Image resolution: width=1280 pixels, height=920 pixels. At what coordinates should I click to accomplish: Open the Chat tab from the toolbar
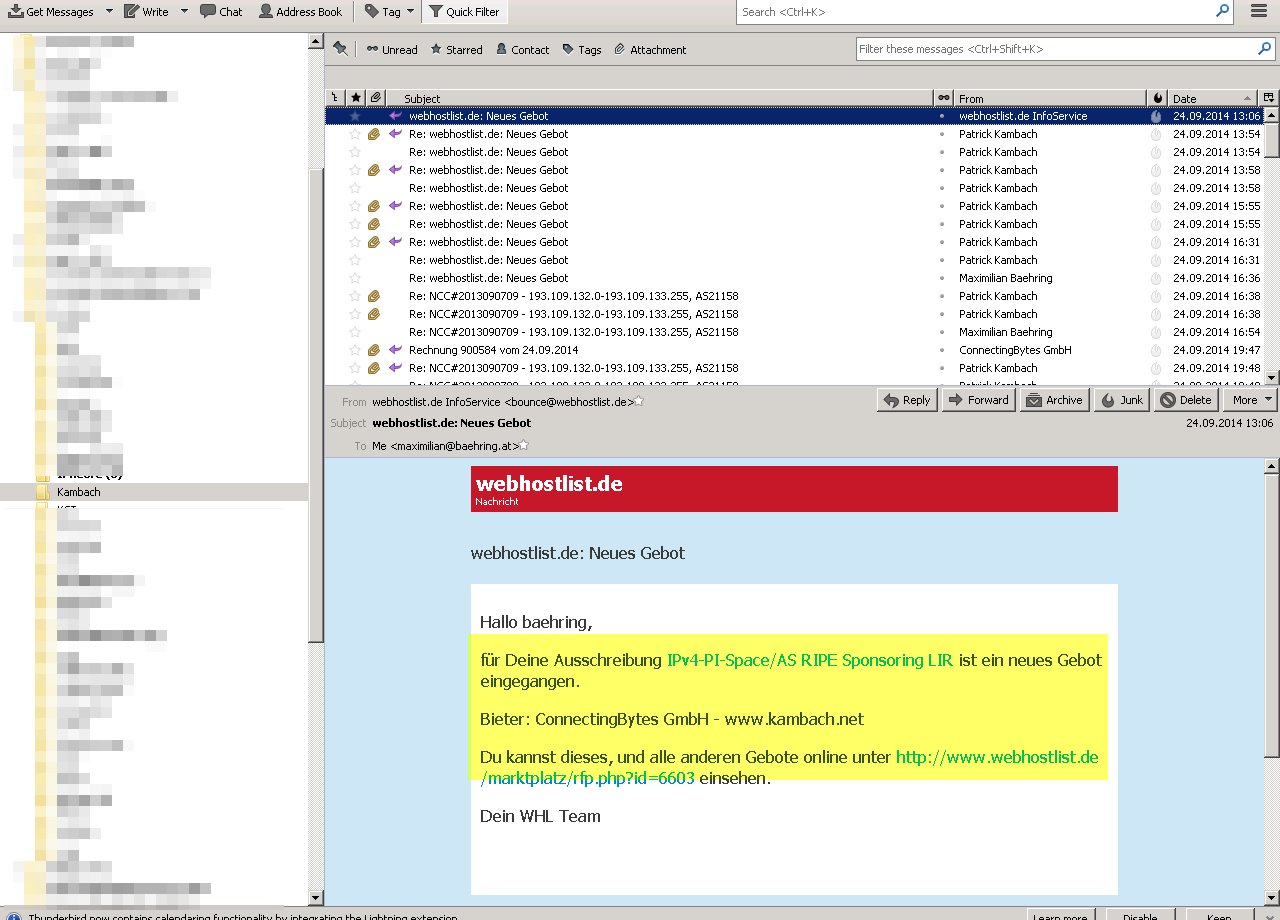[221, 12]
